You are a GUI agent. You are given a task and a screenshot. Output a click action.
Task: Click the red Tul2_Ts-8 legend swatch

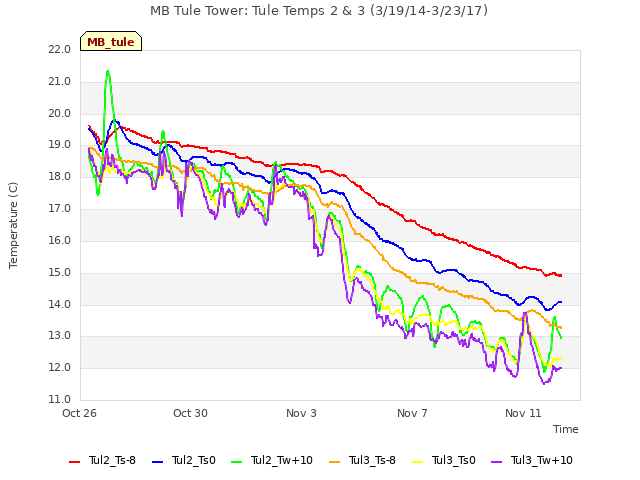click(75, 462)
